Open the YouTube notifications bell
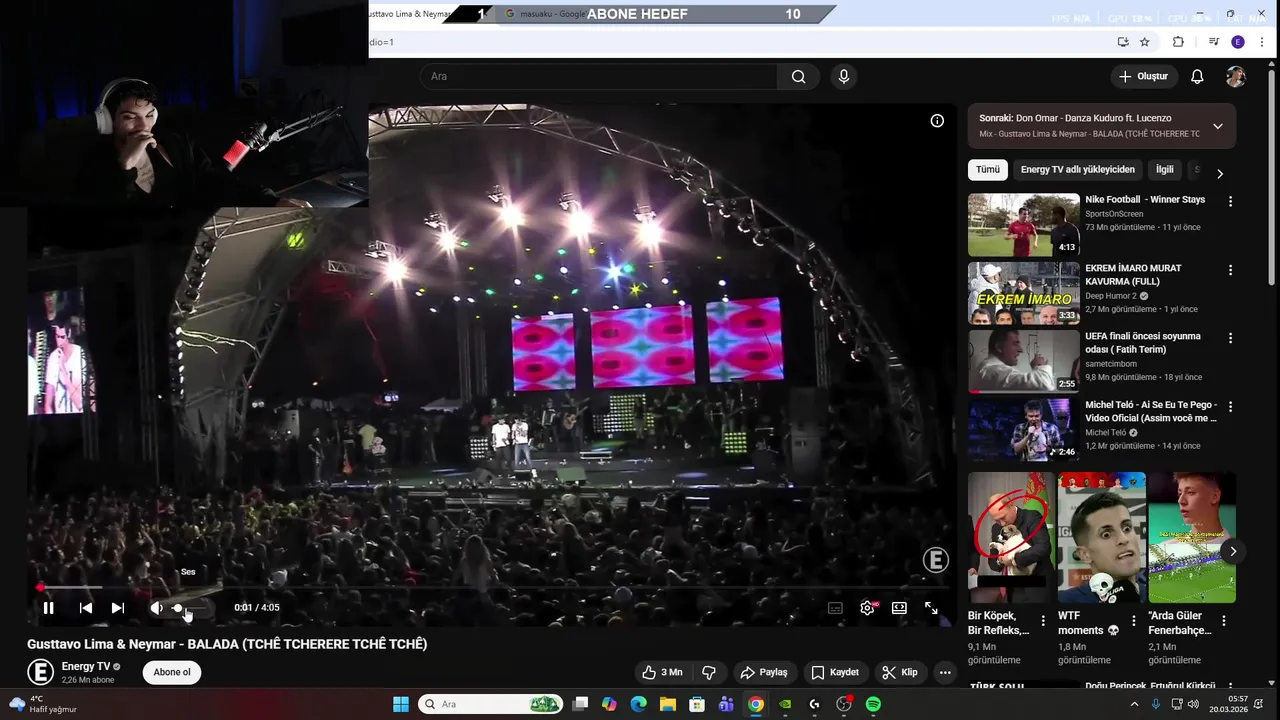Image resolution: width=1280 pixels, height=720 pixels. 1197,76
